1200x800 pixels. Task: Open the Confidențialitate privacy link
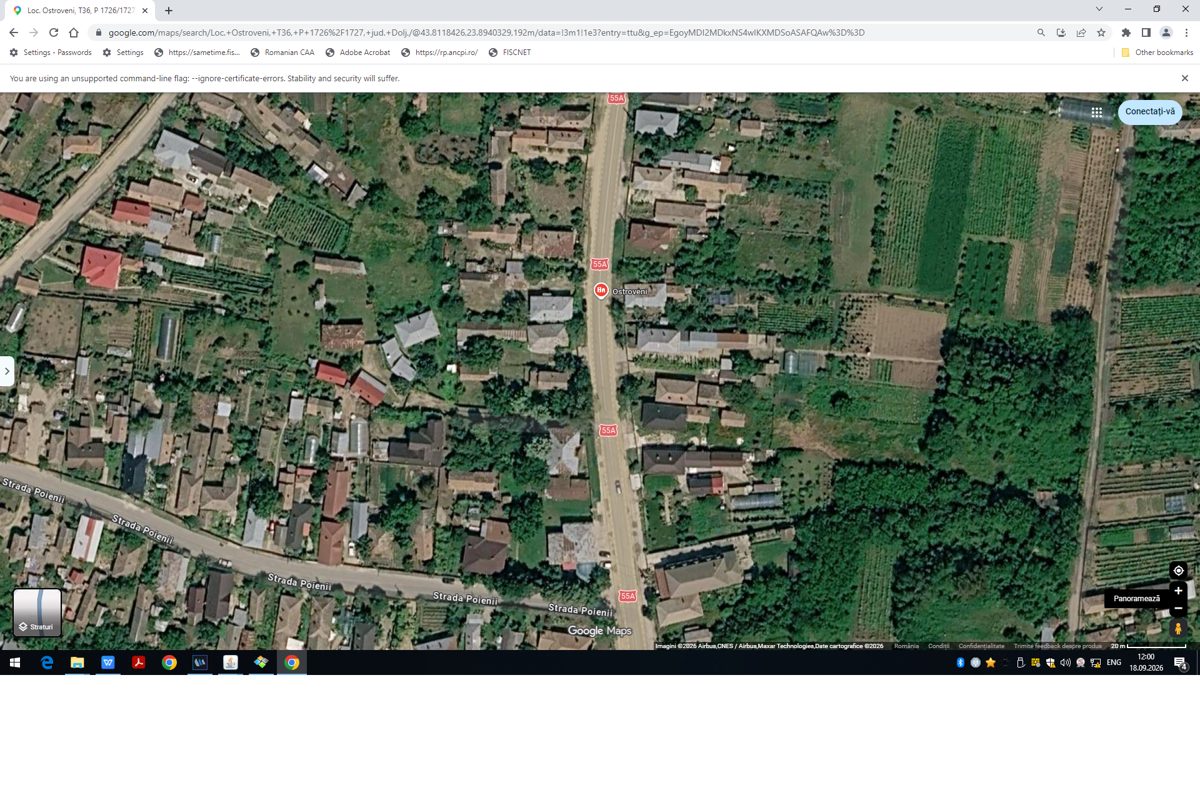(982, 646)
